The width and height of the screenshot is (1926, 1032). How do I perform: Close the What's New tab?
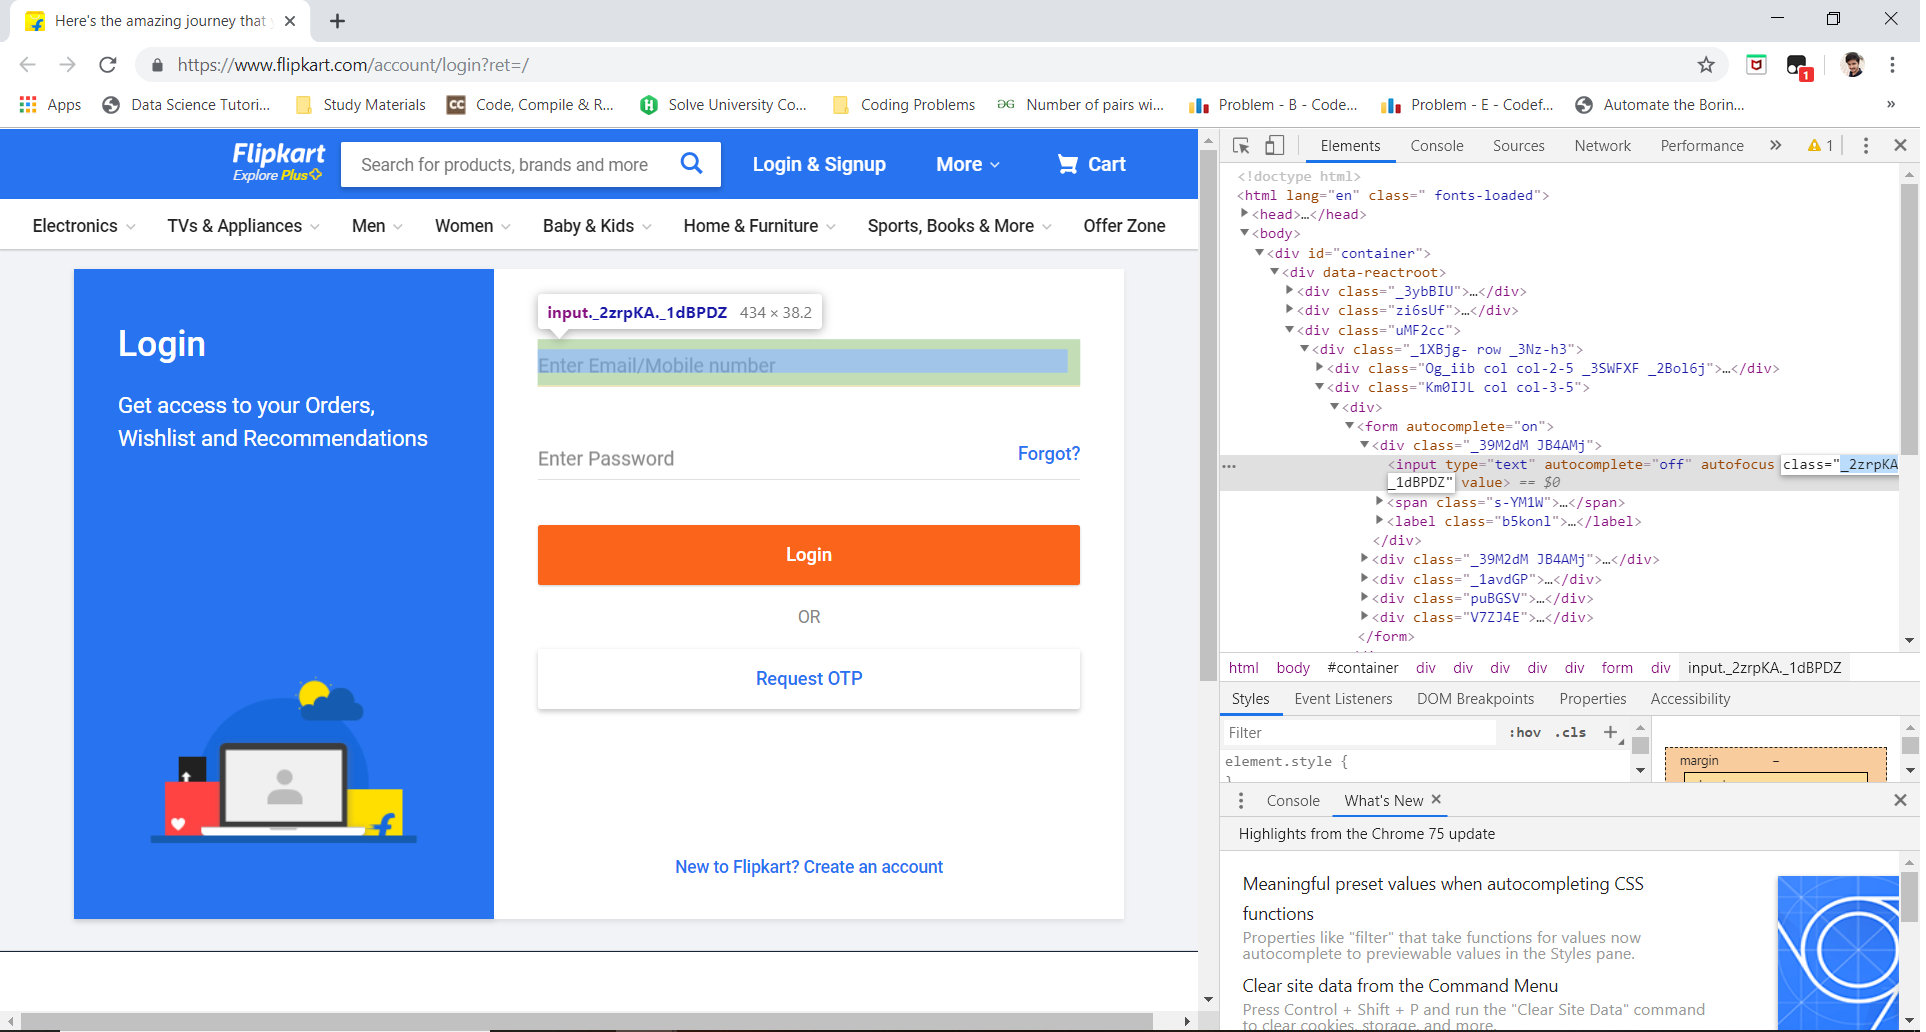1436,800
